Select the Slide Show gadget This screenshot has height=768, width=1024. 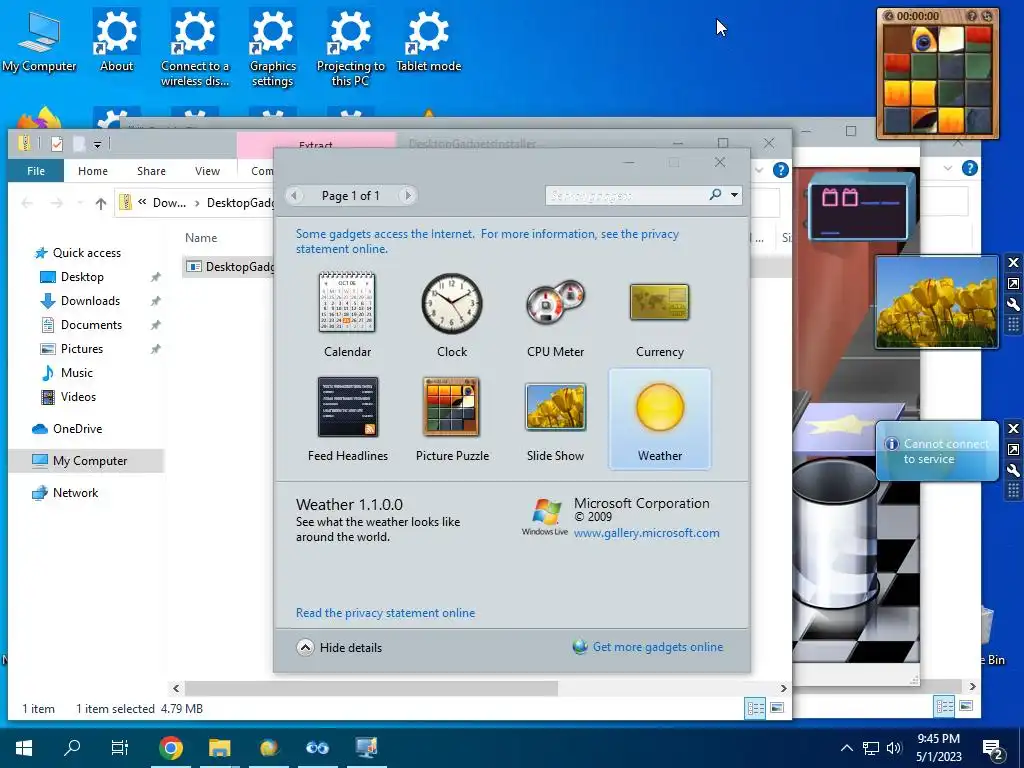pyautogui.click(x=555, y=419)
